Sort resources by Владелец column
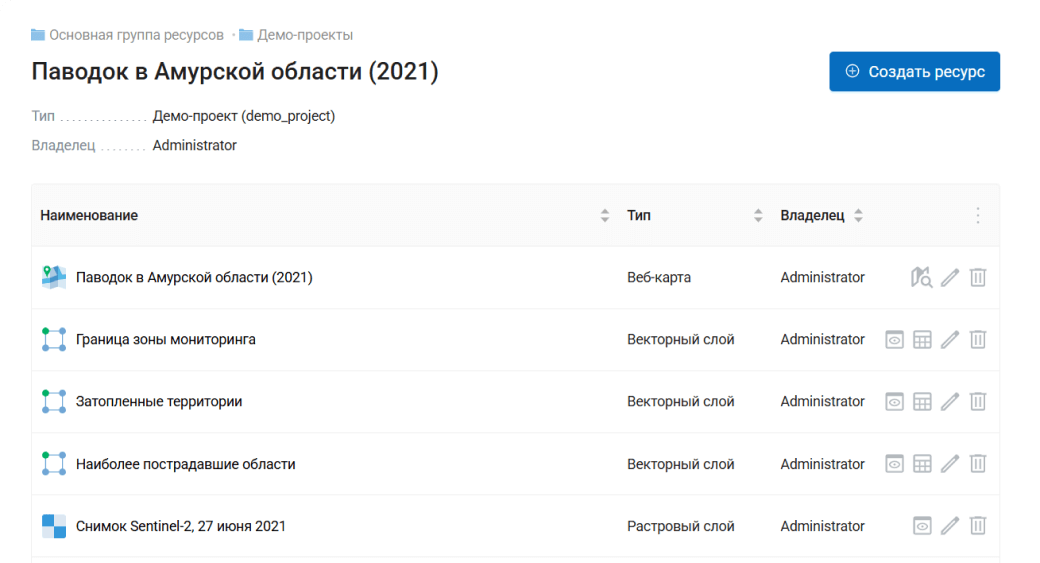The width and height of the screenshot is (1040, 563). click(858, 216)
